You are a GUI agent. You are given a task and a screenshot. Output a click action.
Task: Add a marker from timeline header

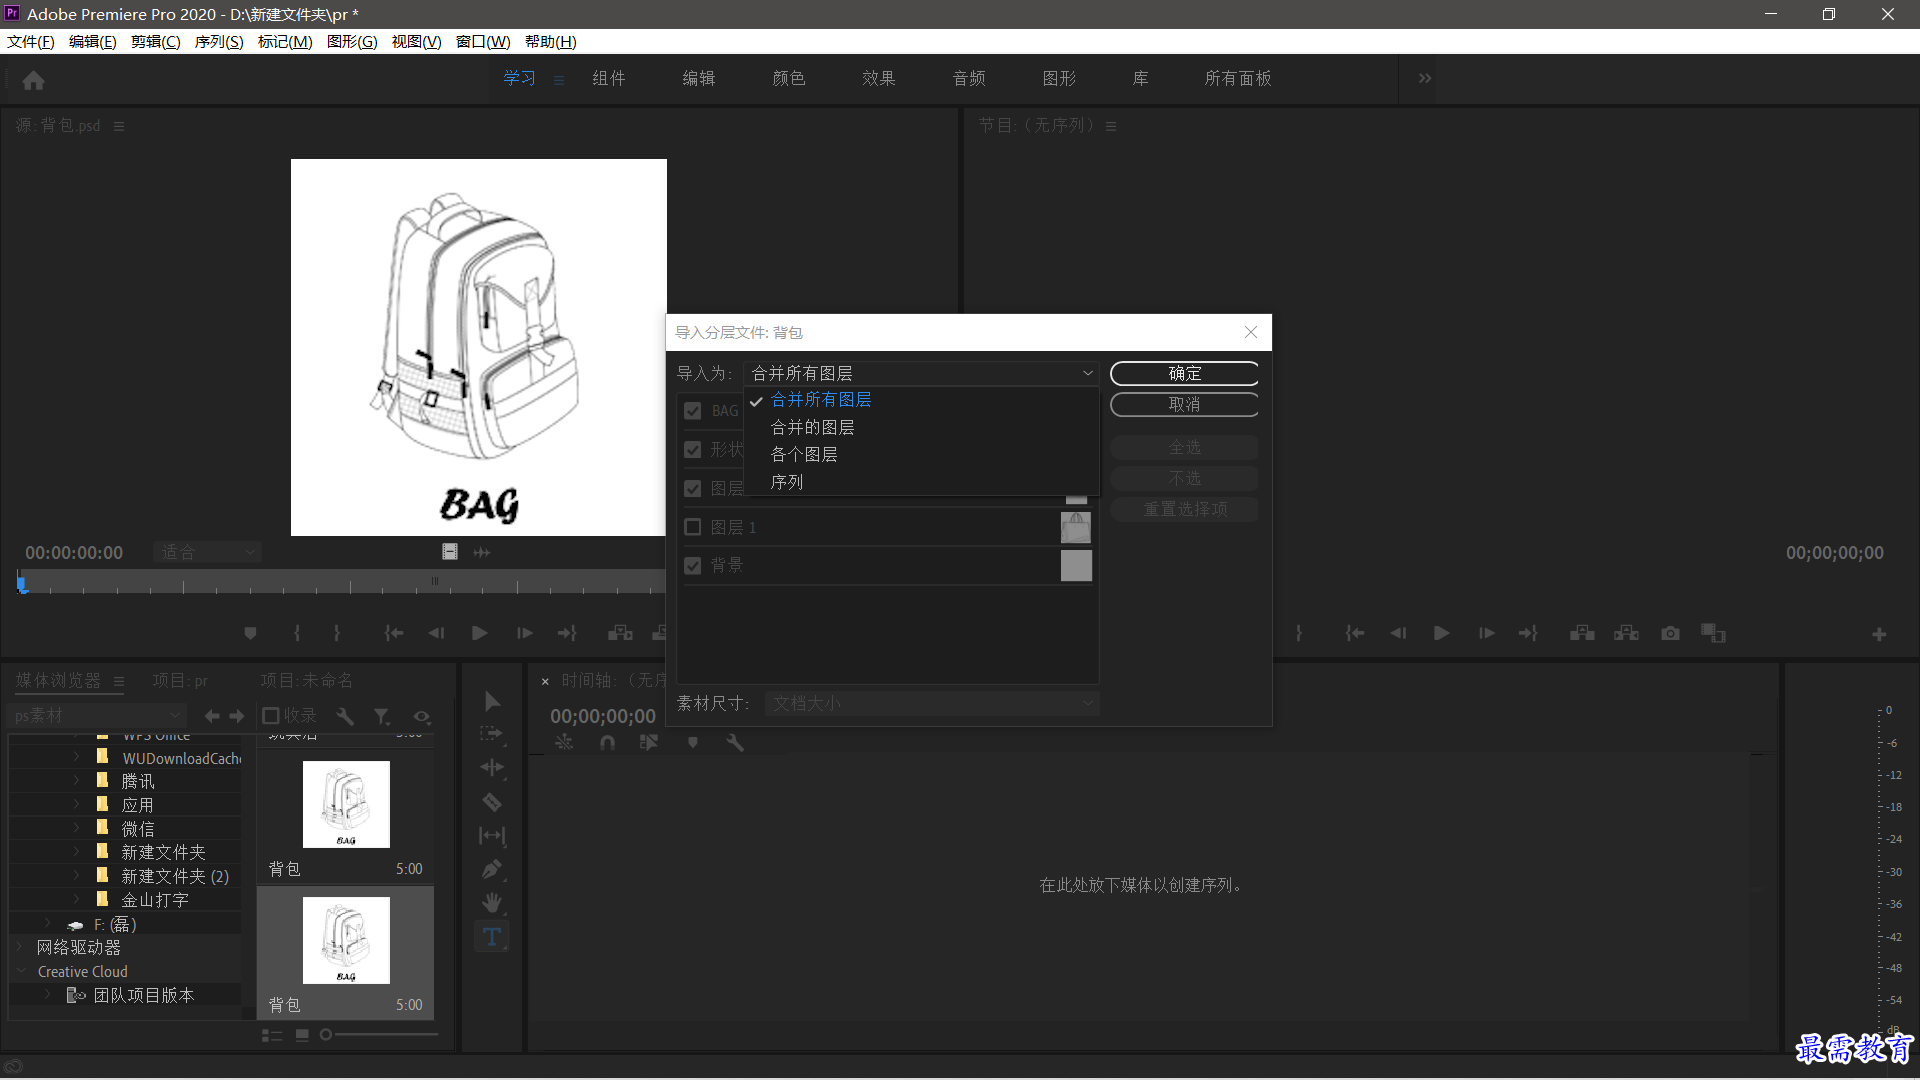pos(692,742)
